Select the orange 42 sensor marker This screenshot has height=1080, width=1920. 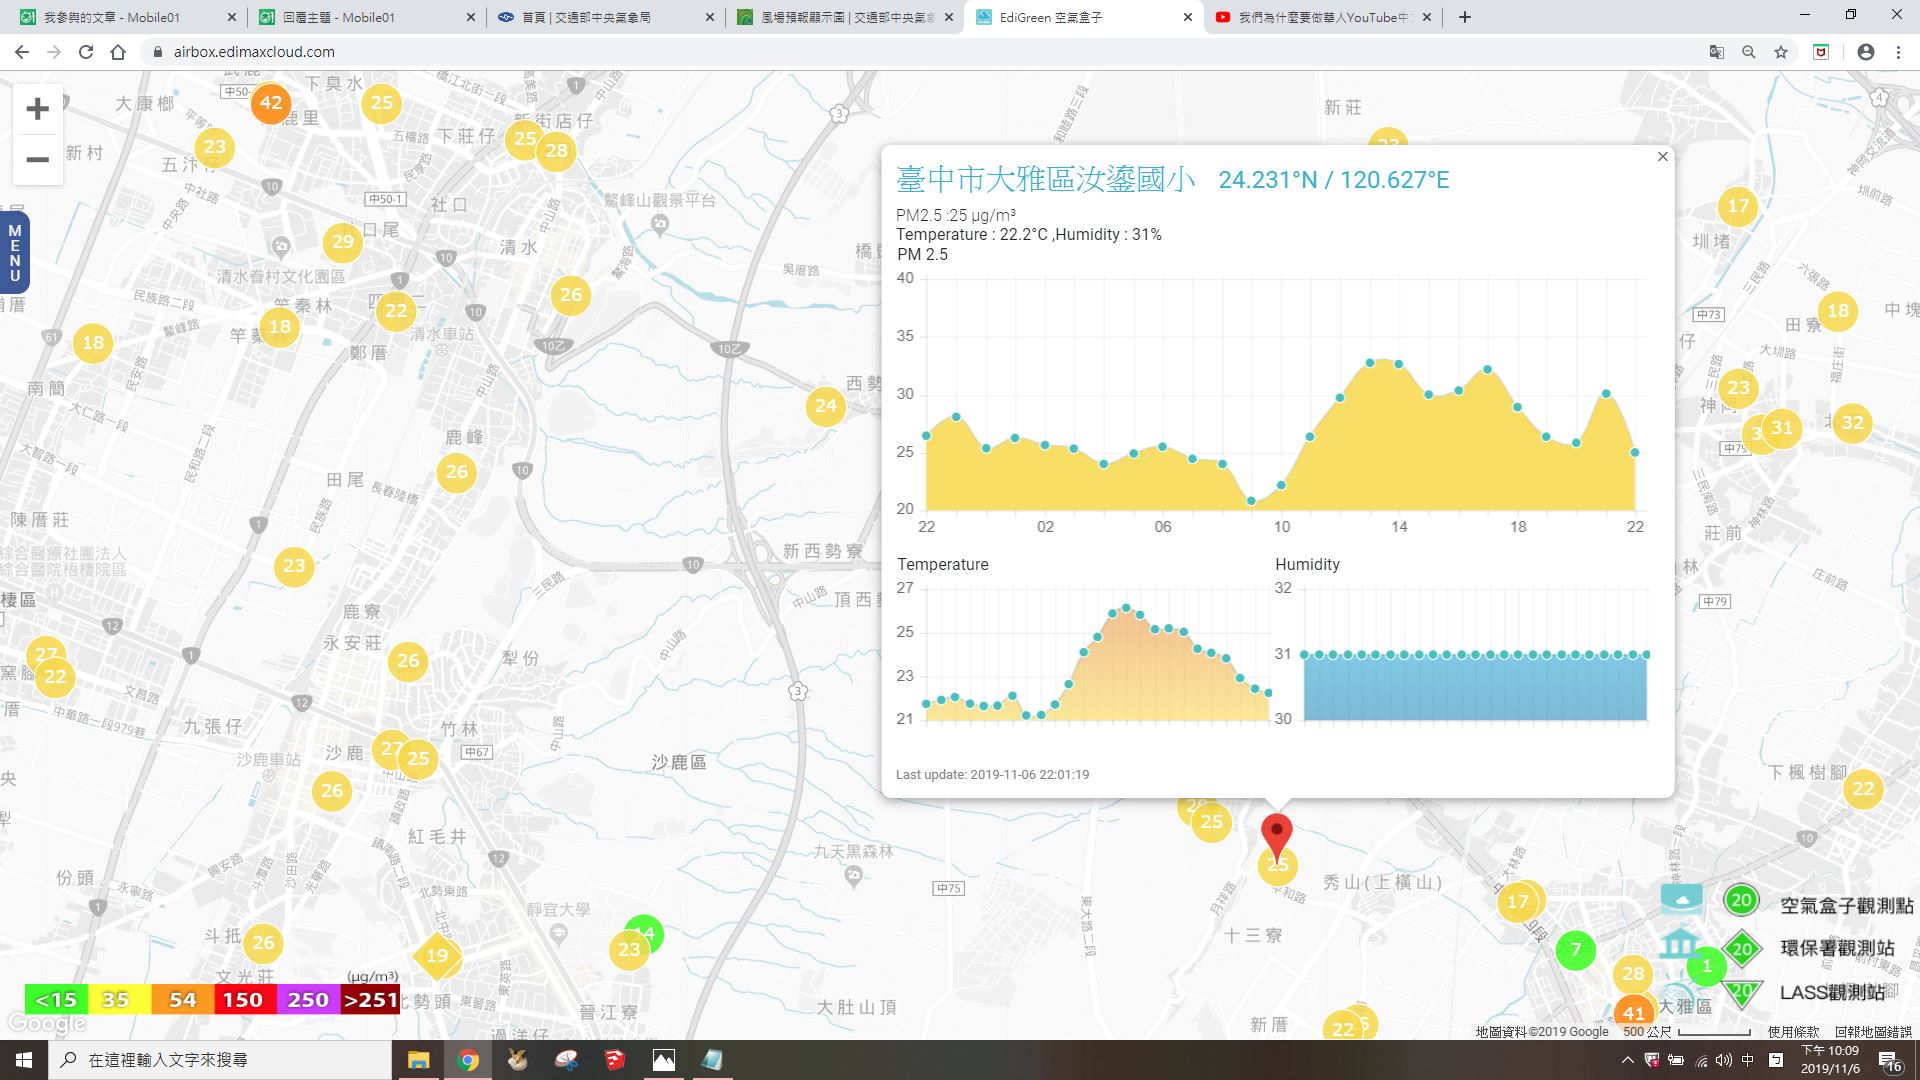[271, 103]
